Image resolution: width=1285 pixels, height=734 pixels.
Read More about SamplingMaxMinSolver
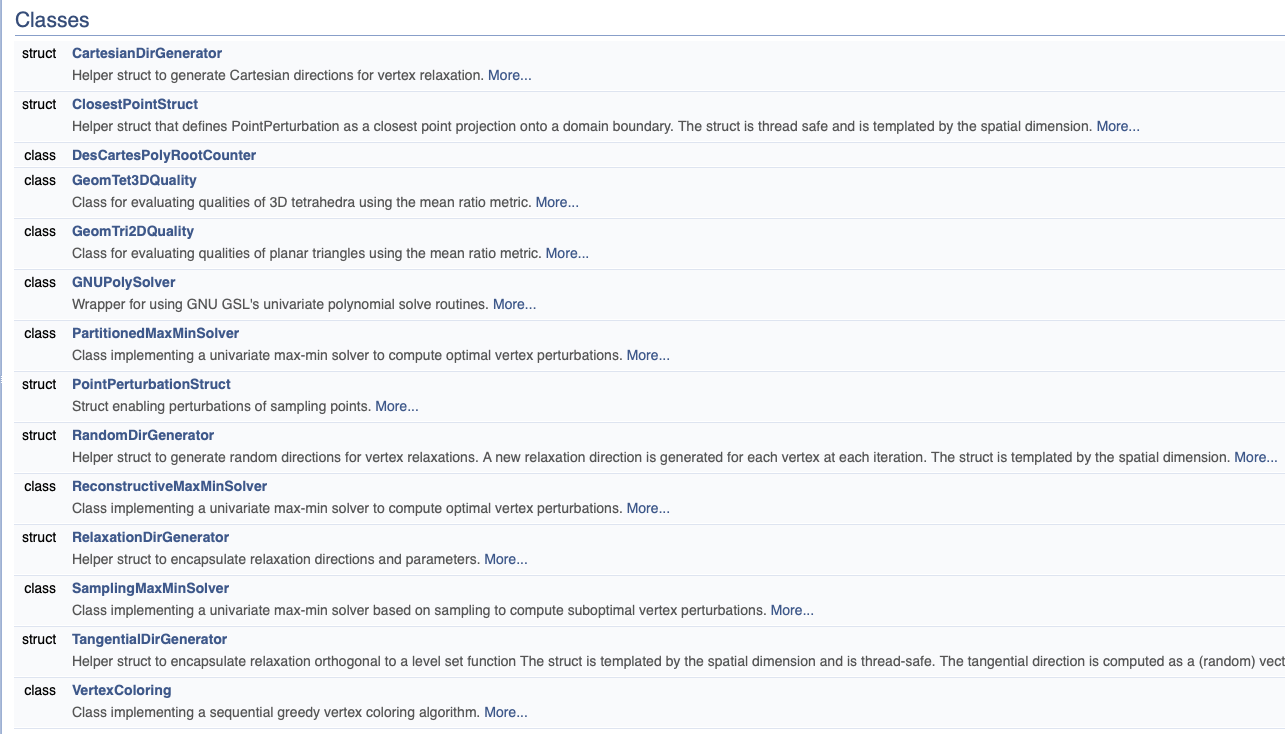point(792,610)
